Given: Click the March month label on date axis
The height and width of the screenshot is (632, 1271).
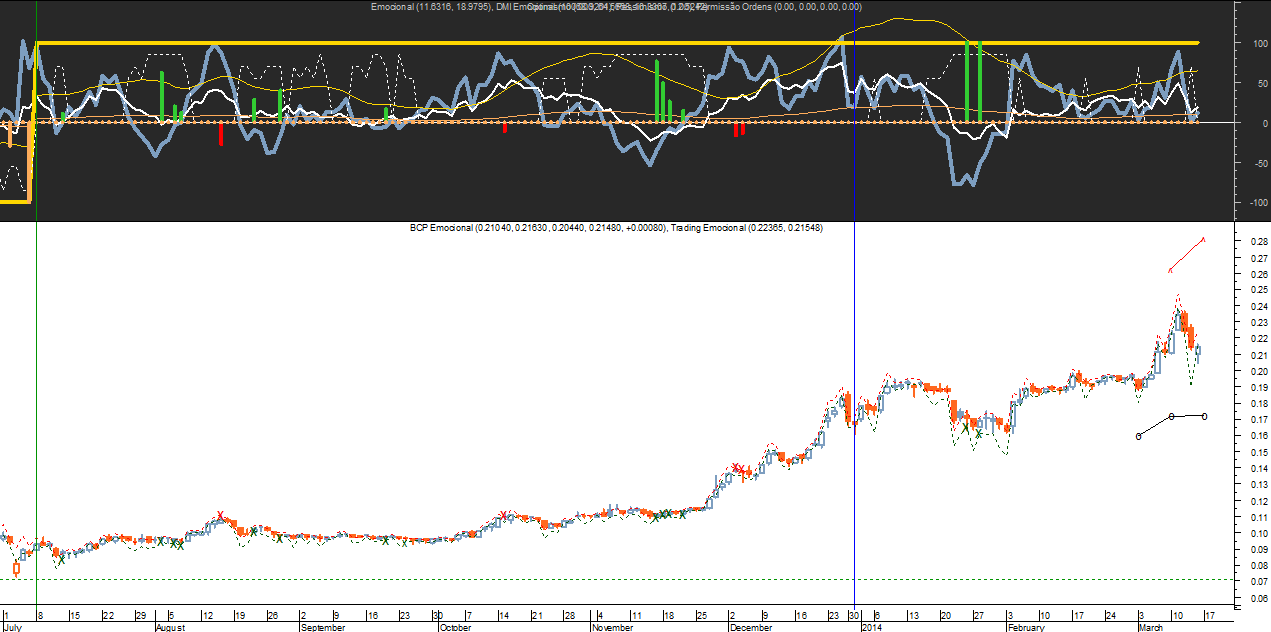Looking at the screenshot, I should pos(1152,628).
